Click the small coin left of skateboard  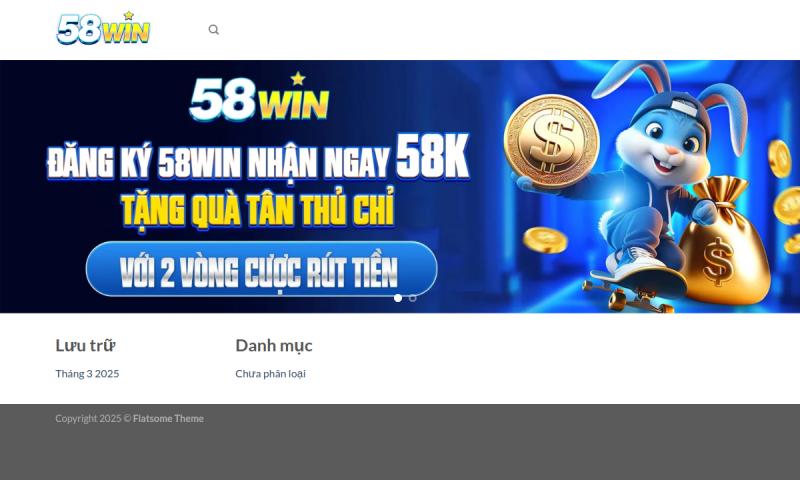[x=545, y=240]
